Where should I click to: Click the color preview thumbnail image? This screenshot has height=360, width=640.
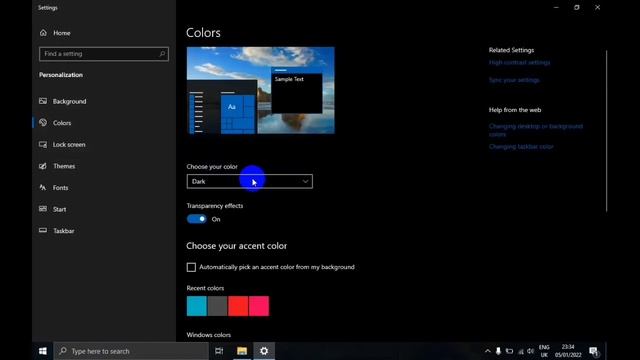pos(261,90)
